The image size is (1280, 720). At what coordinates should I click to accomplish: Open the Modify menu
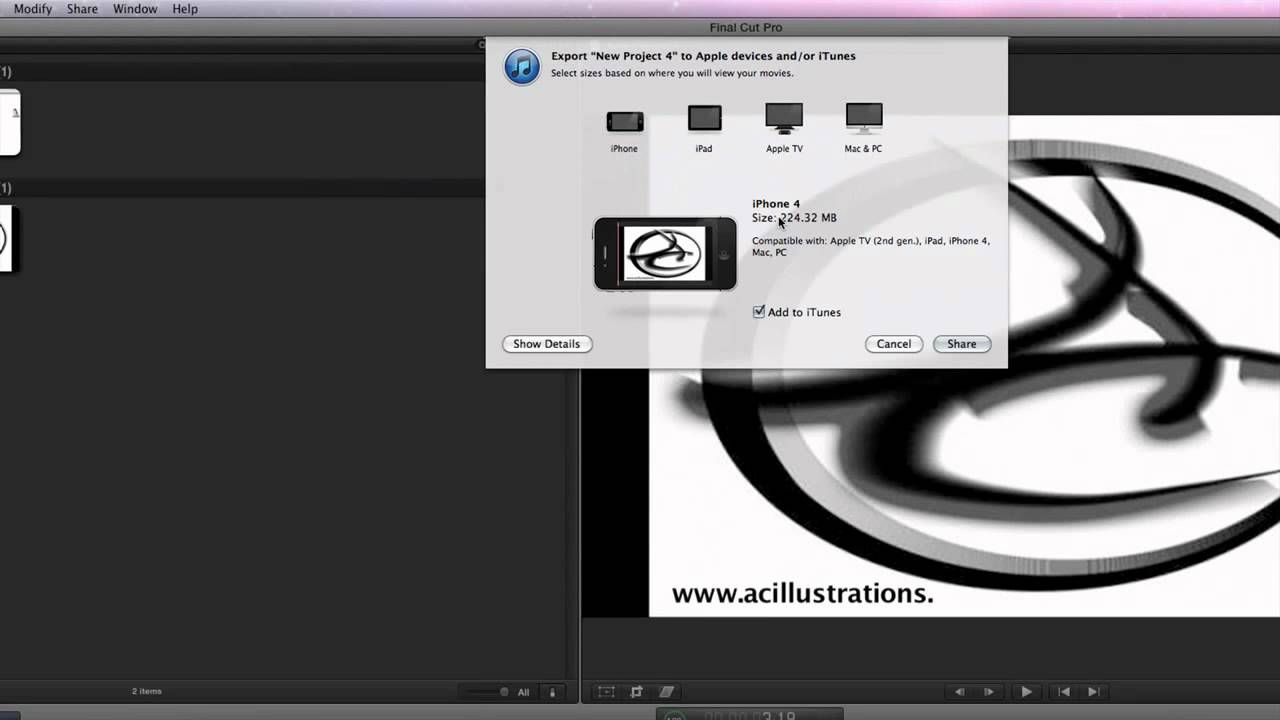pyautogui.click(x=35, y=9)
